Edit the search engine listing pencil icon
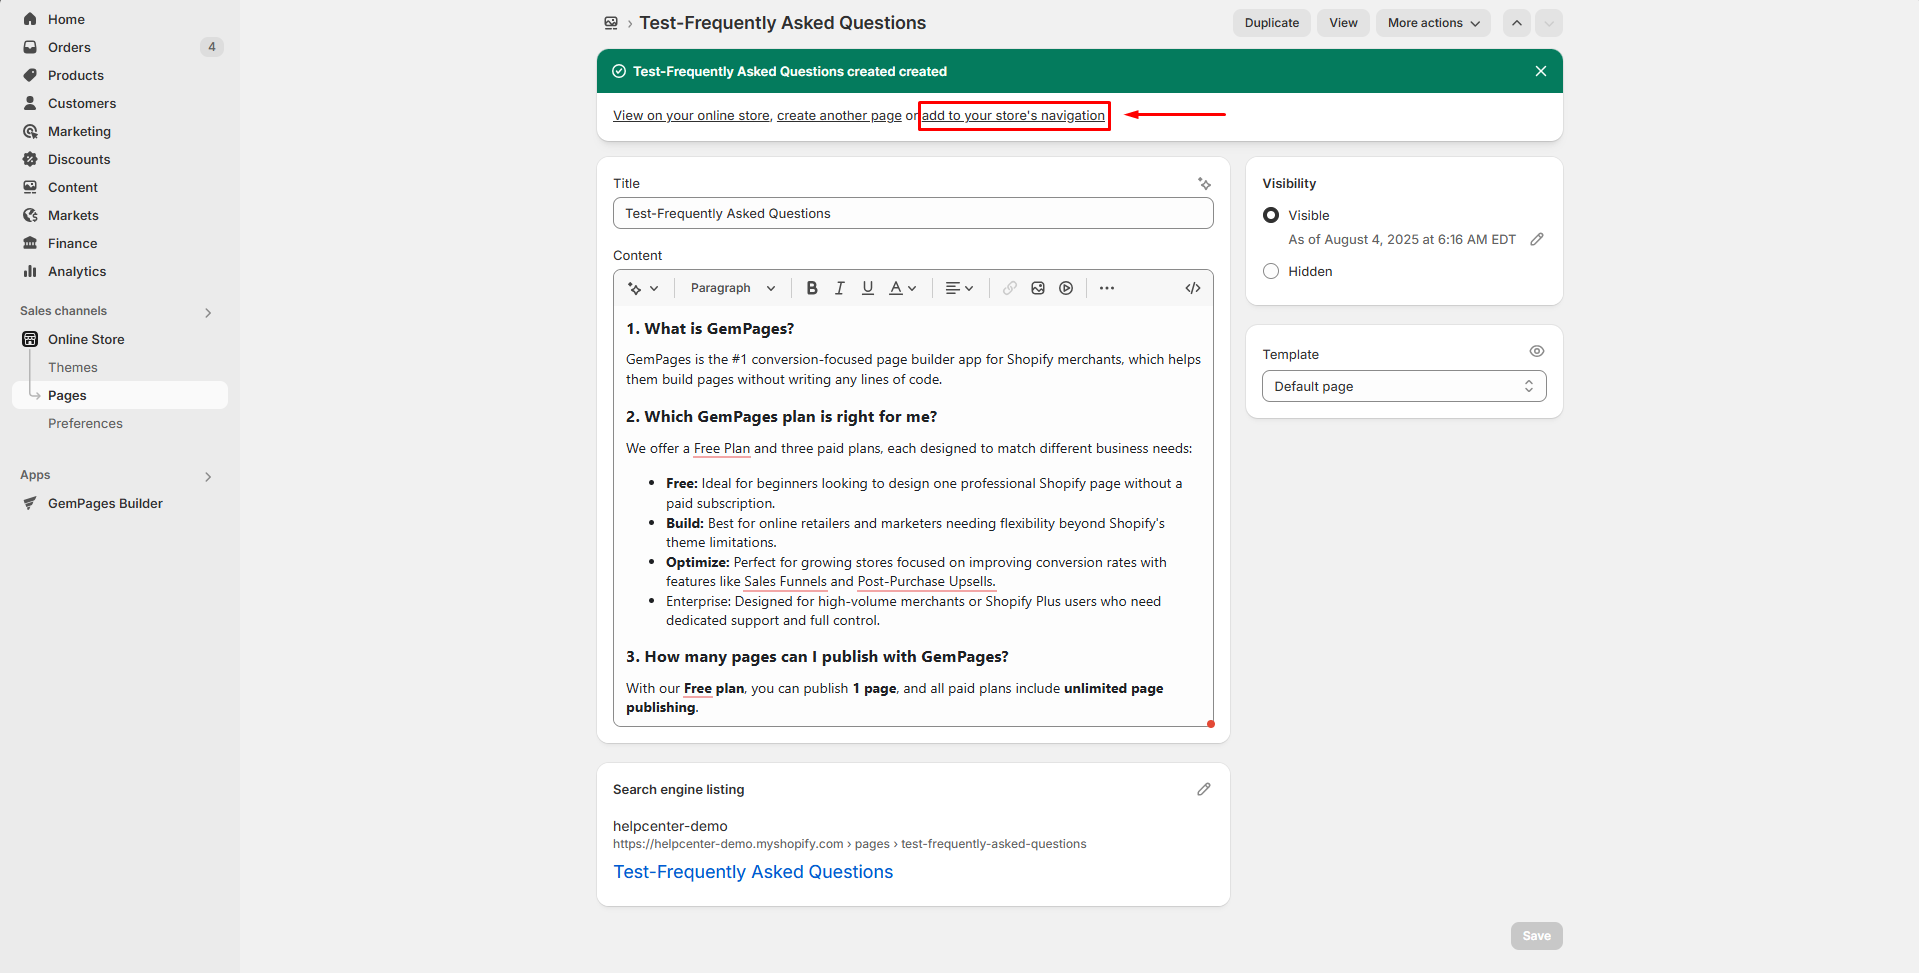1919x973 pixels. click(x=1204, y=789)
